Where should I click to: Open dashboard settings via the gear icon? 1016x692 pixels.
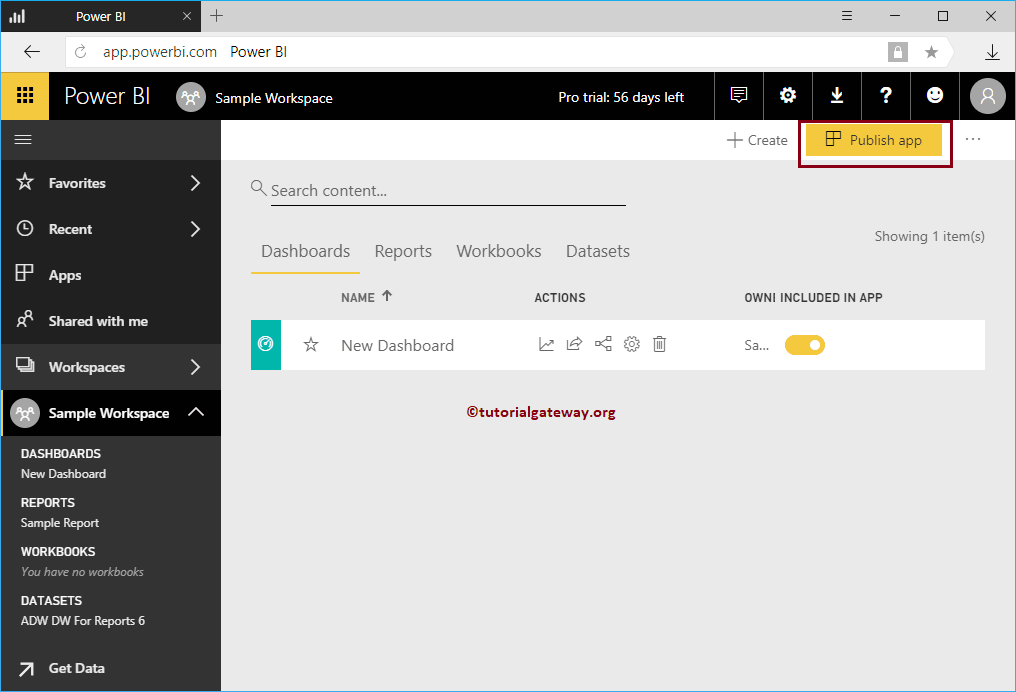[631, 343]
